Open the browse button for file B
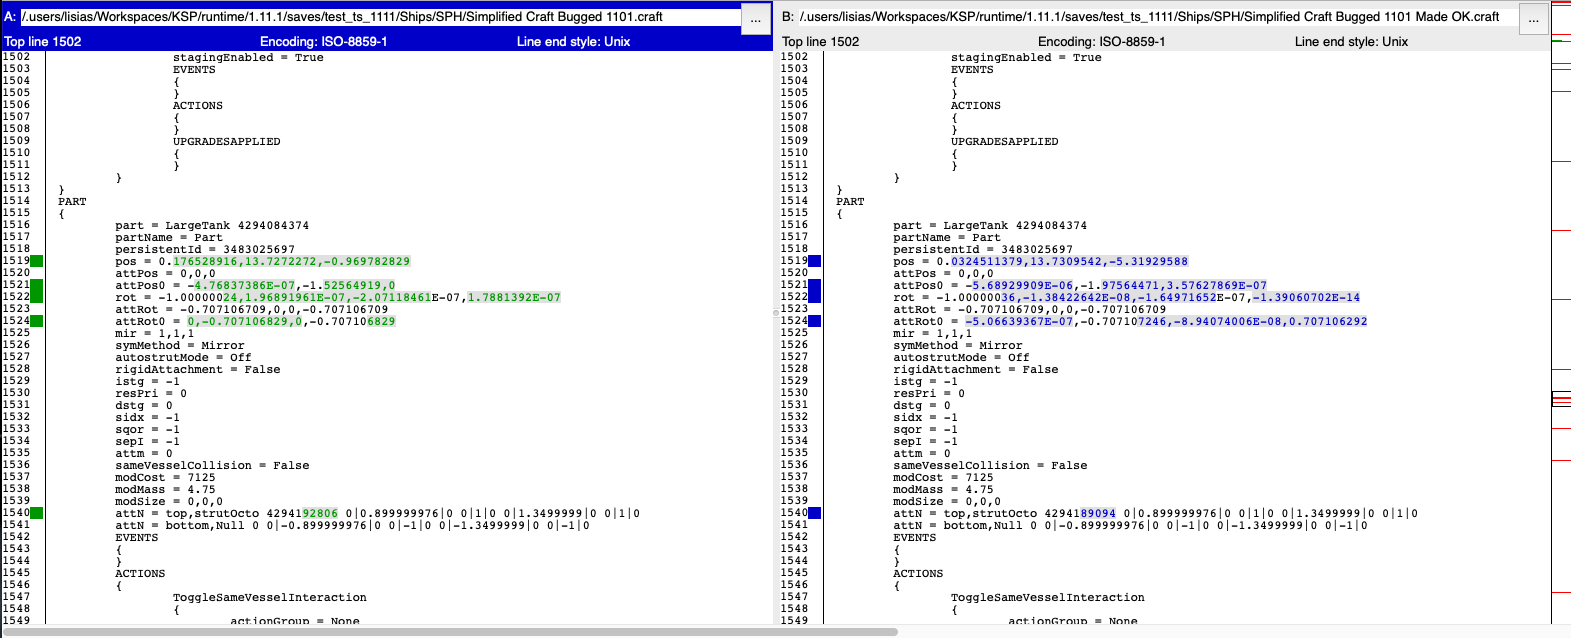 pyautogui.click(x=1533, y=18)
